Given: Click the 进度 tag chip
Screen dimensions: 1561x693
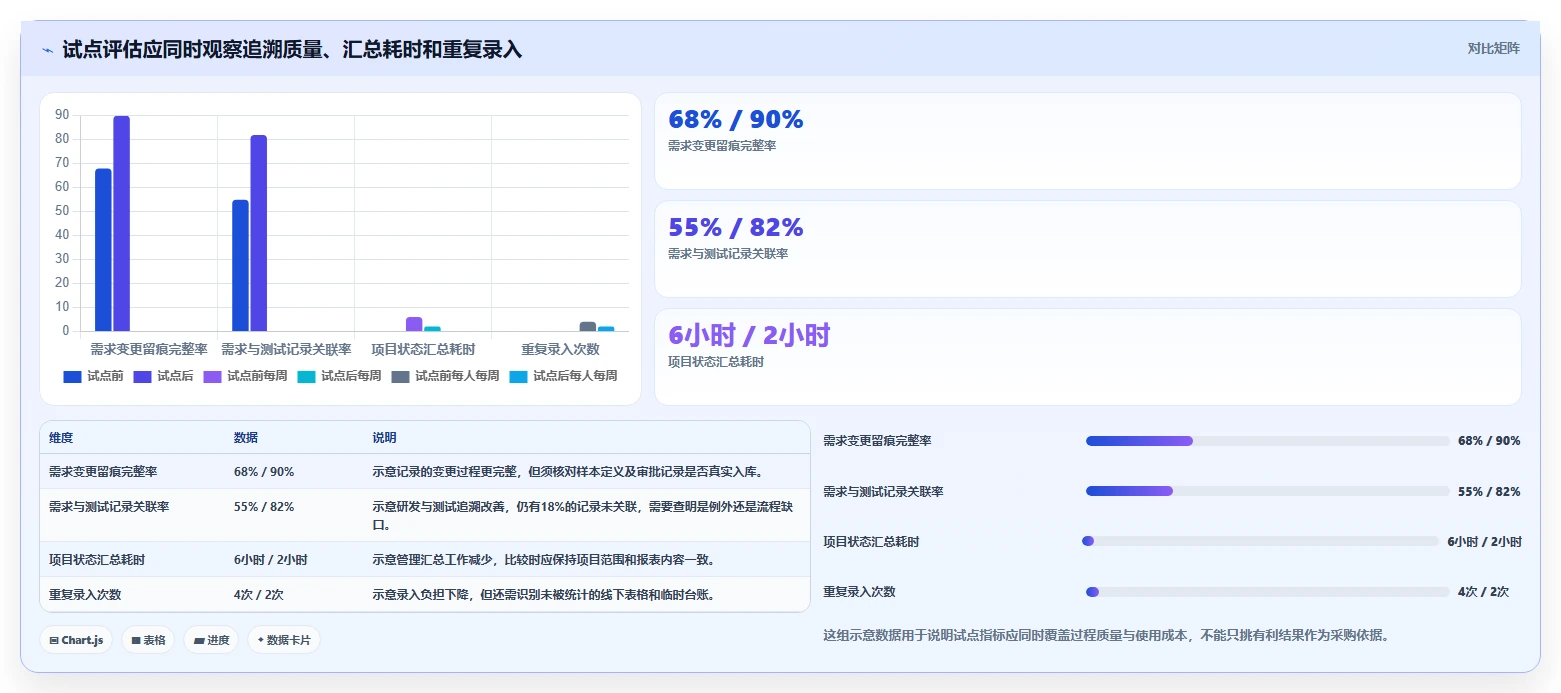Looking at the screenshot, I should tap(211, 640).
